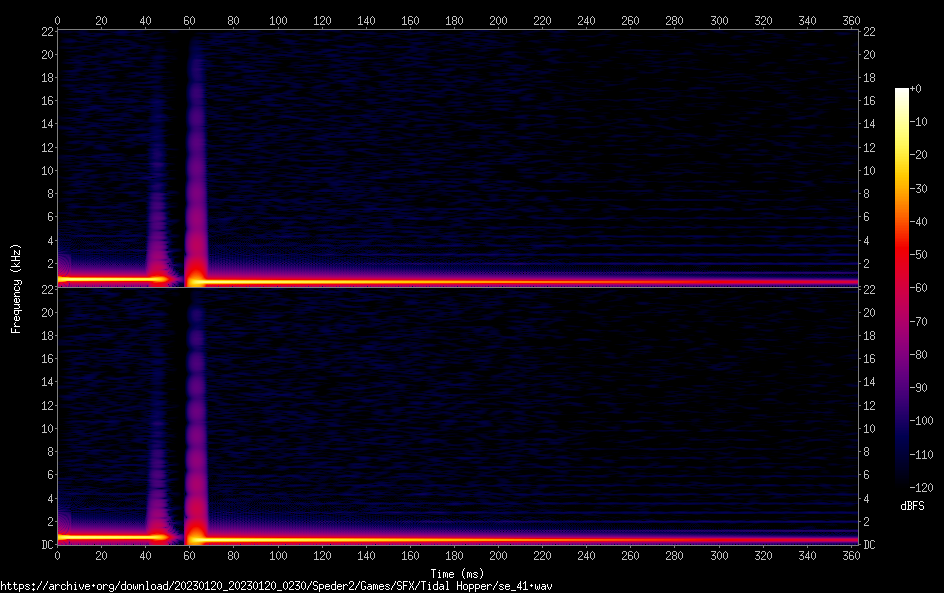Select the "dBFS" label under the color bar
This screenshot has width=944, height=593.
coord(911,506)
